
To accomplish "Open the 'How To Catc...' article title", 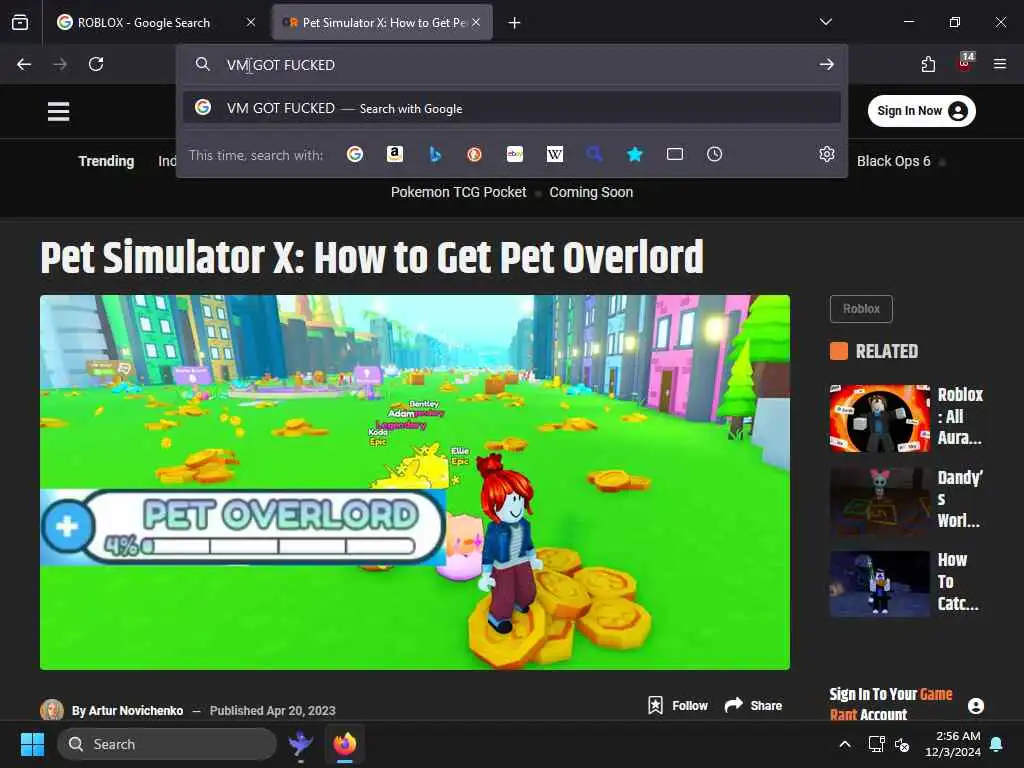I will 958,581.
